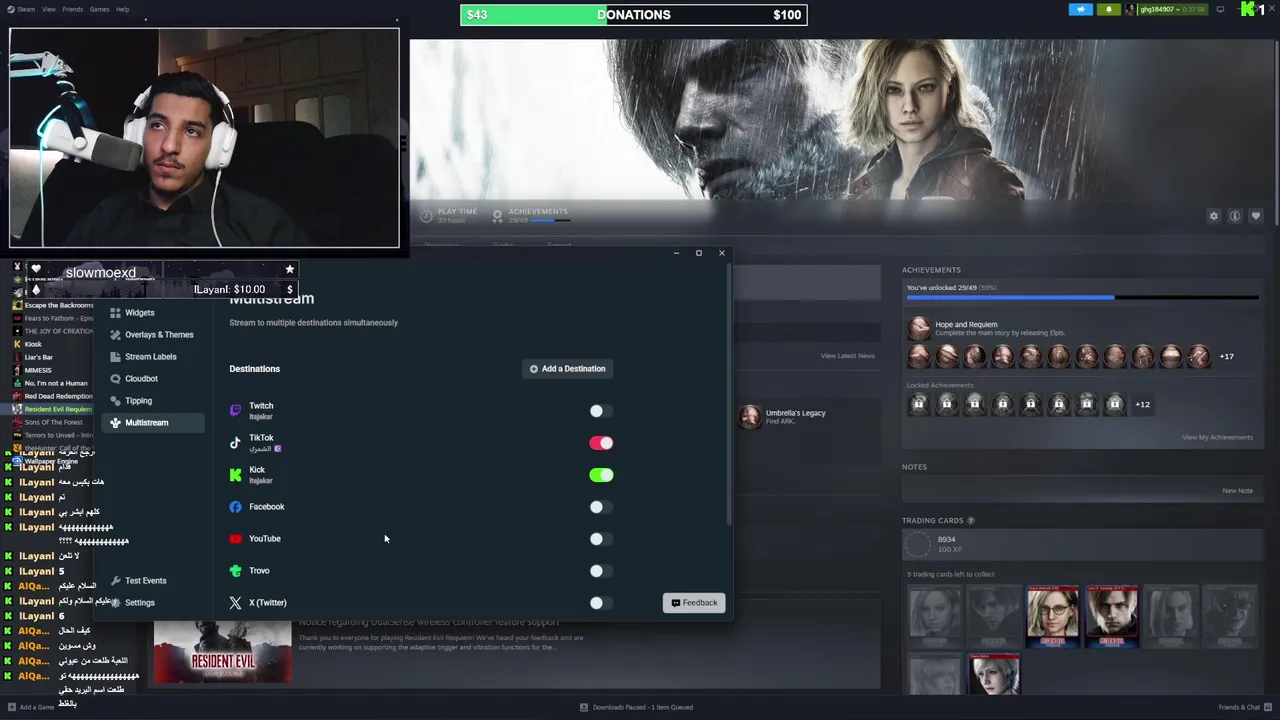Click the Kick logo icon

[x=235, y=474]
